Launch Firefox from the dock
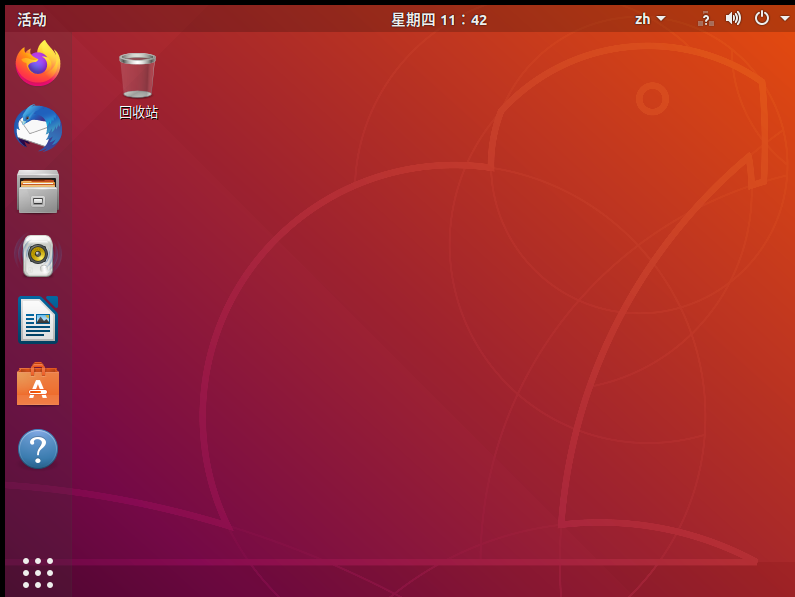Screen dimensions: 795x597 [38, 63]
